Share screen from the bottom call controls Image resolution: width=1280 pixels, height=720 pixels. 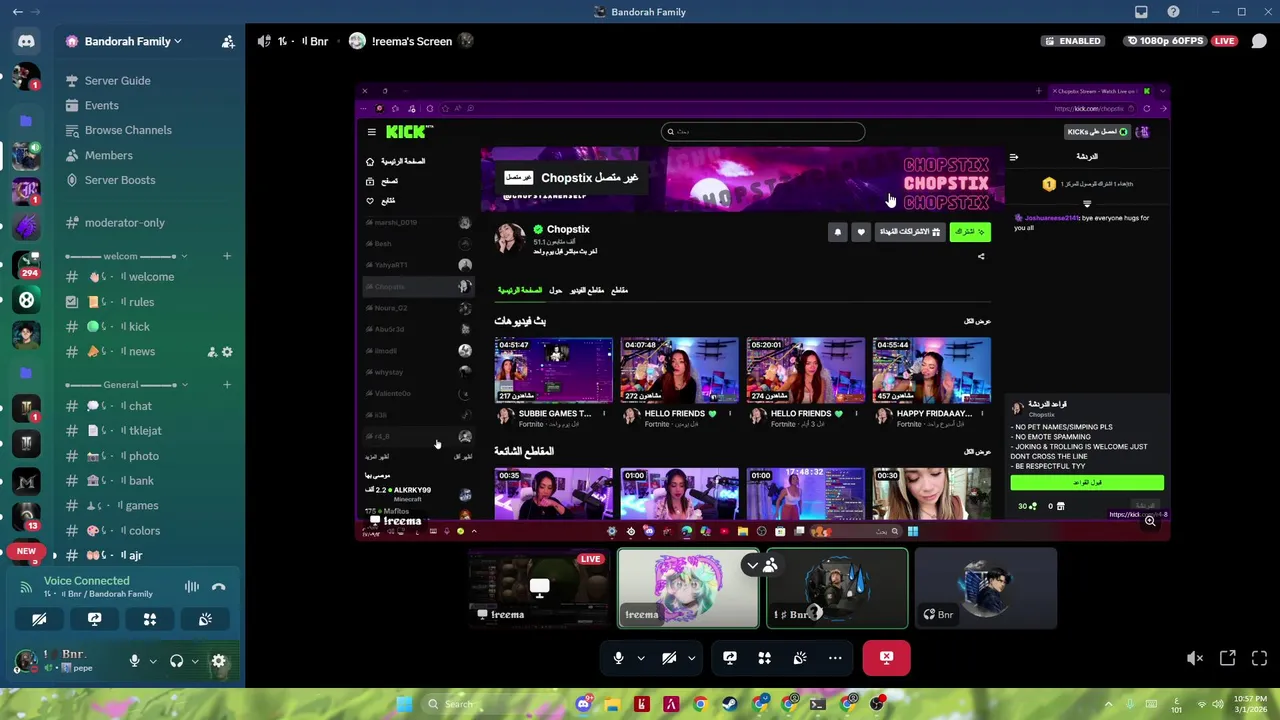point(730,658)
